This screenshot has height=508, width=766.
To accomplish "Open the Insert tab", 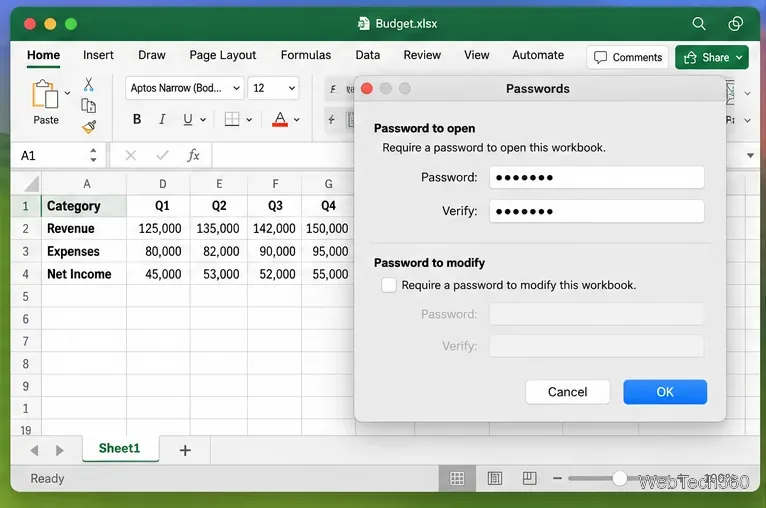I will (x=98, y=55).
